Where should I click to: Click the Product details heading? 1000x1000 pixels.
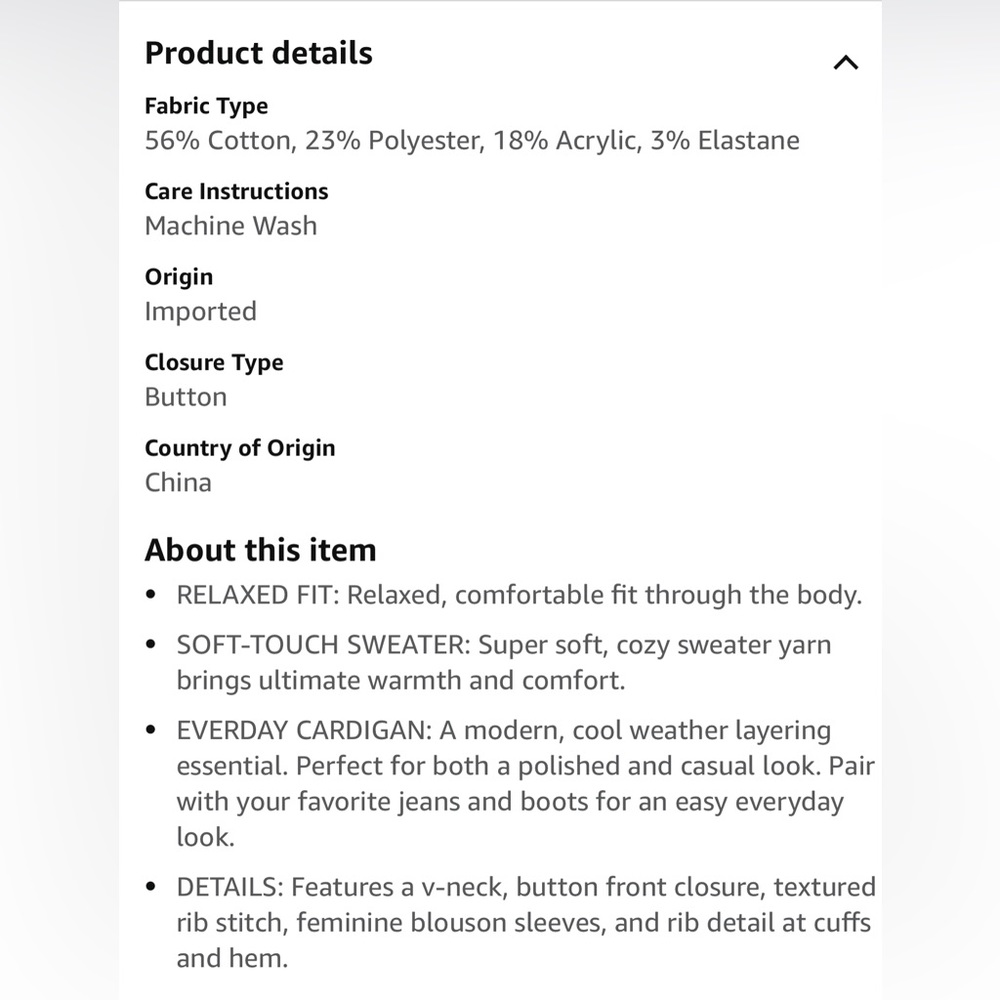tap(258, 53)
